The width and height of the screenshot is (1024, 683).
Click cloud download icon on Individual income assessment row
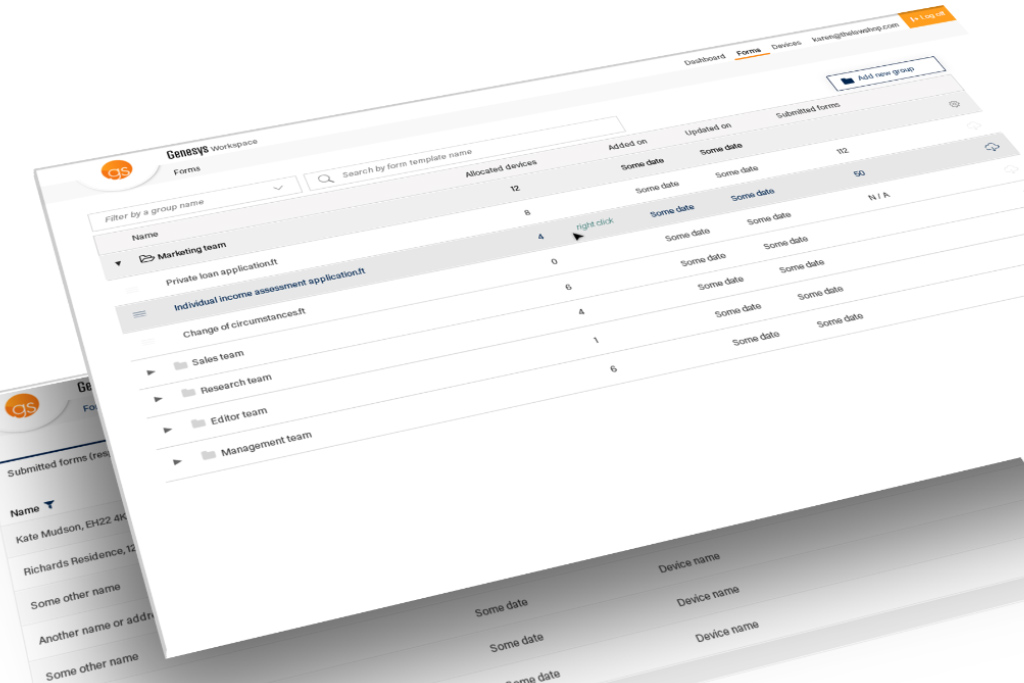pos(992,148)
